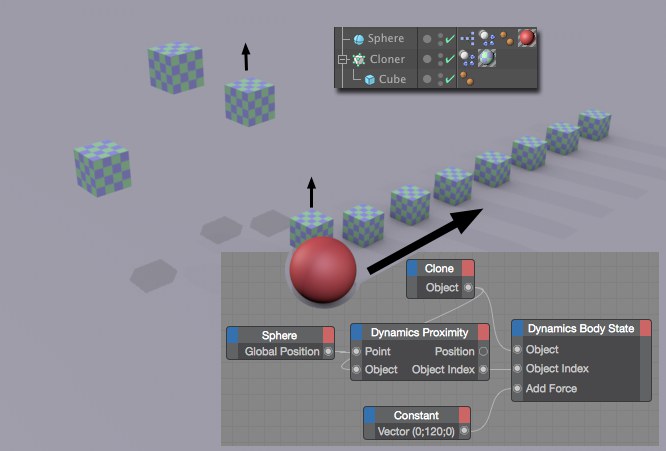Click the Position output port on Dynamics Proximity
The height and width of the screenshot is (451, 666).
[483, 351]
